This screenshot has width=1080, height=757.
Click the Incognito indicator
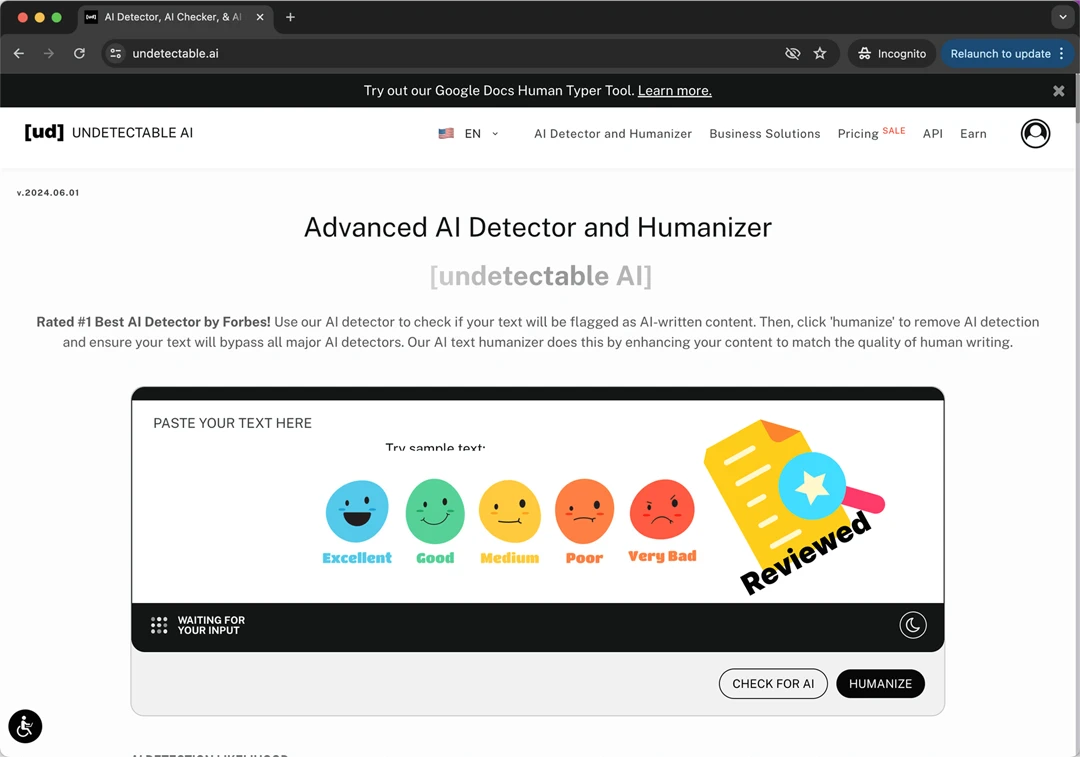click(892, 54)
